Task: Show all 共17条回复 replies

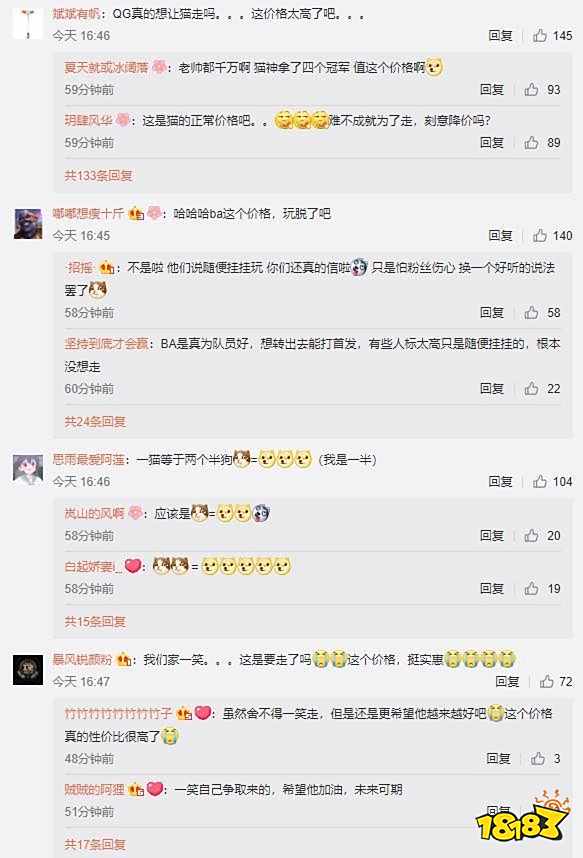Action: click(95, 844)
